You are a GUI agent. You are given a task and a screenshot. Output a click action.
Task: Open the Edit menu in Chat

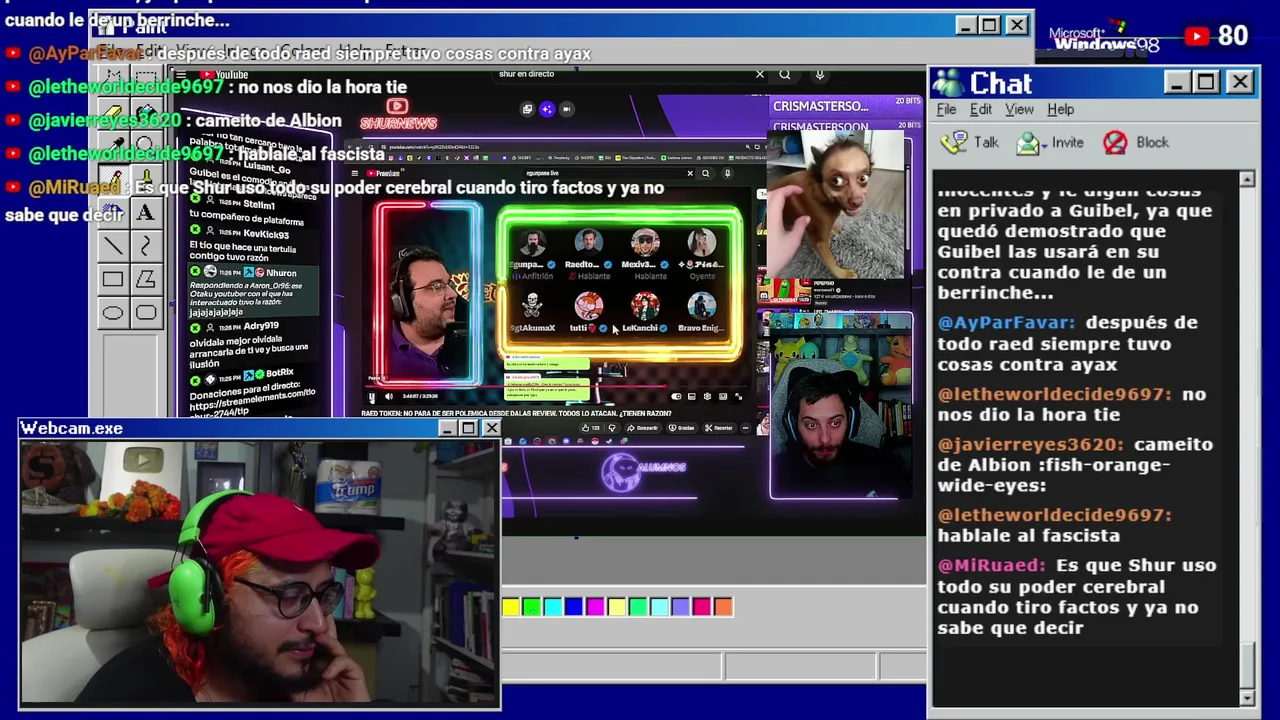[981, 109]
